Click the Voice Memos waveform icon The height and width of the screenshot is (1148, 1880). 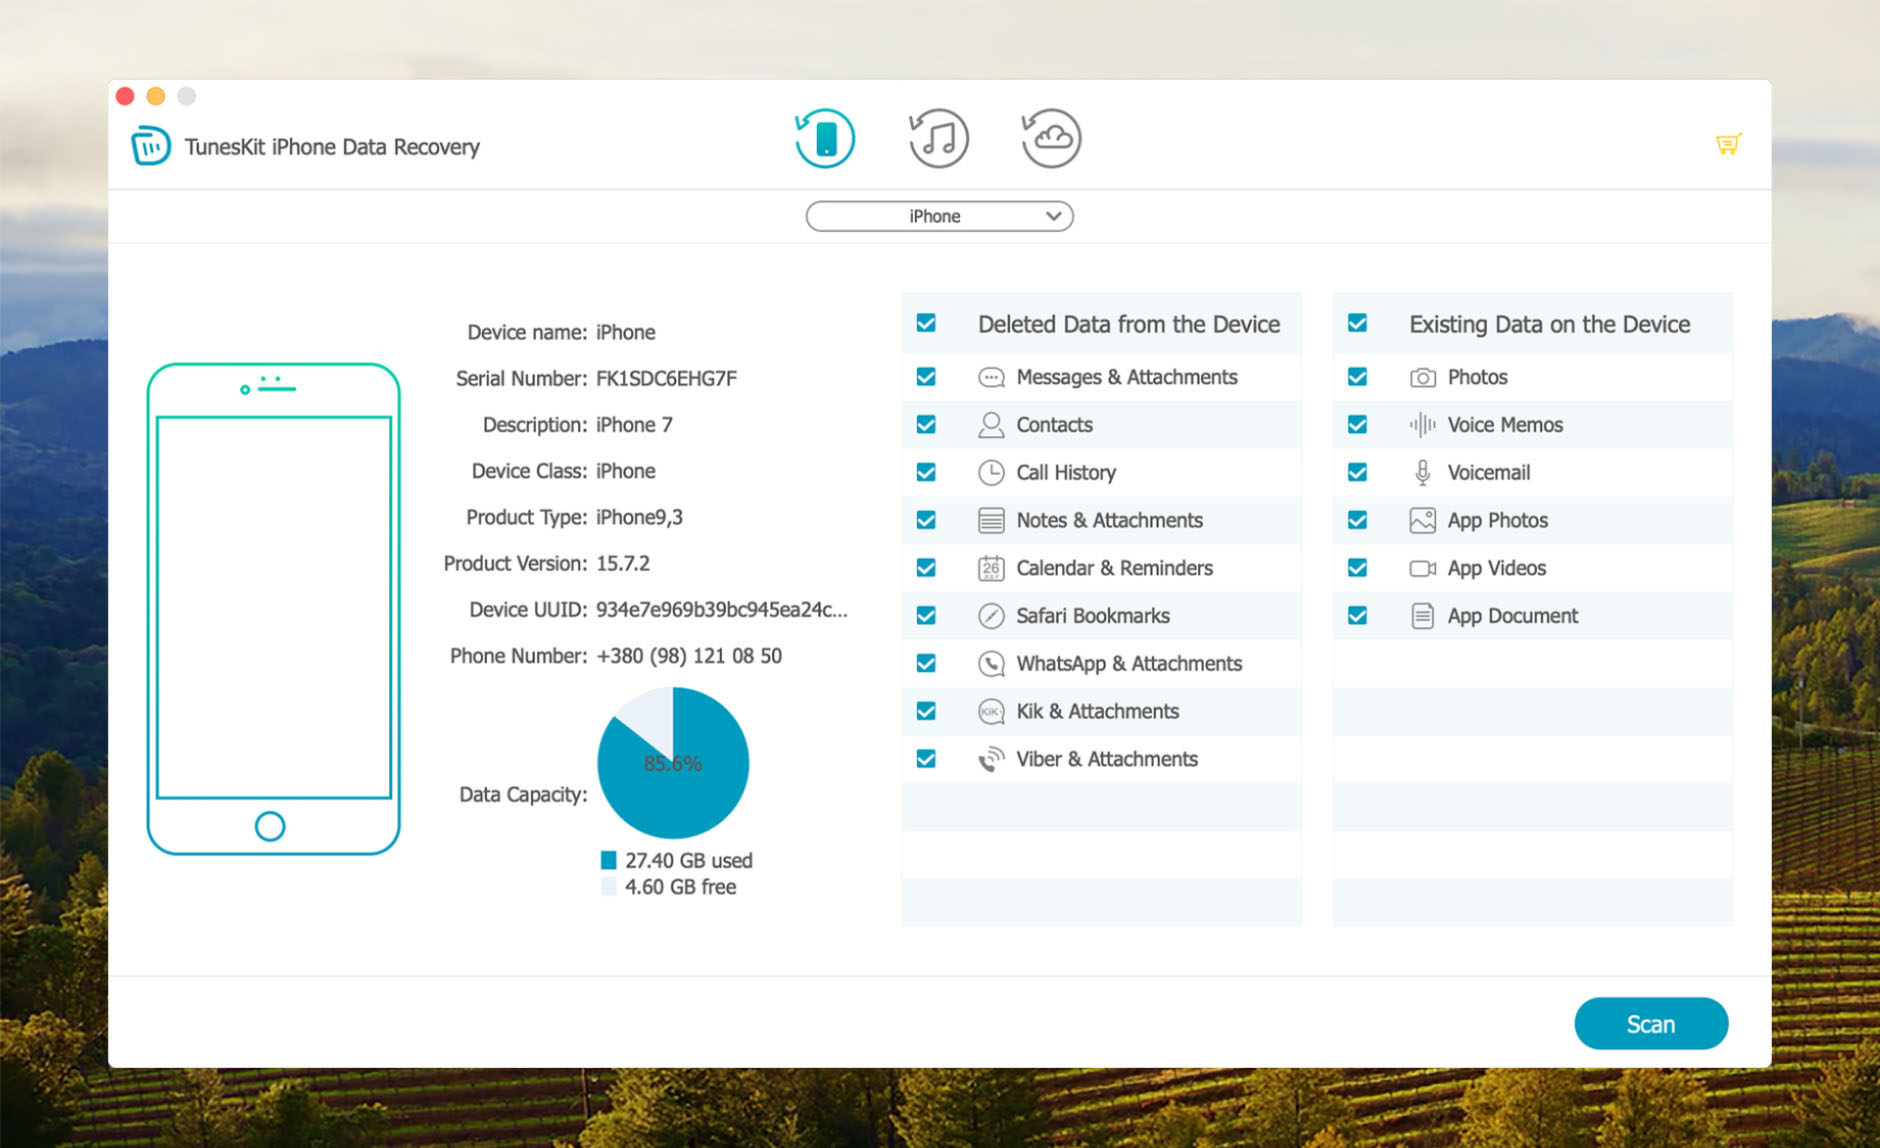[1422, 425]
